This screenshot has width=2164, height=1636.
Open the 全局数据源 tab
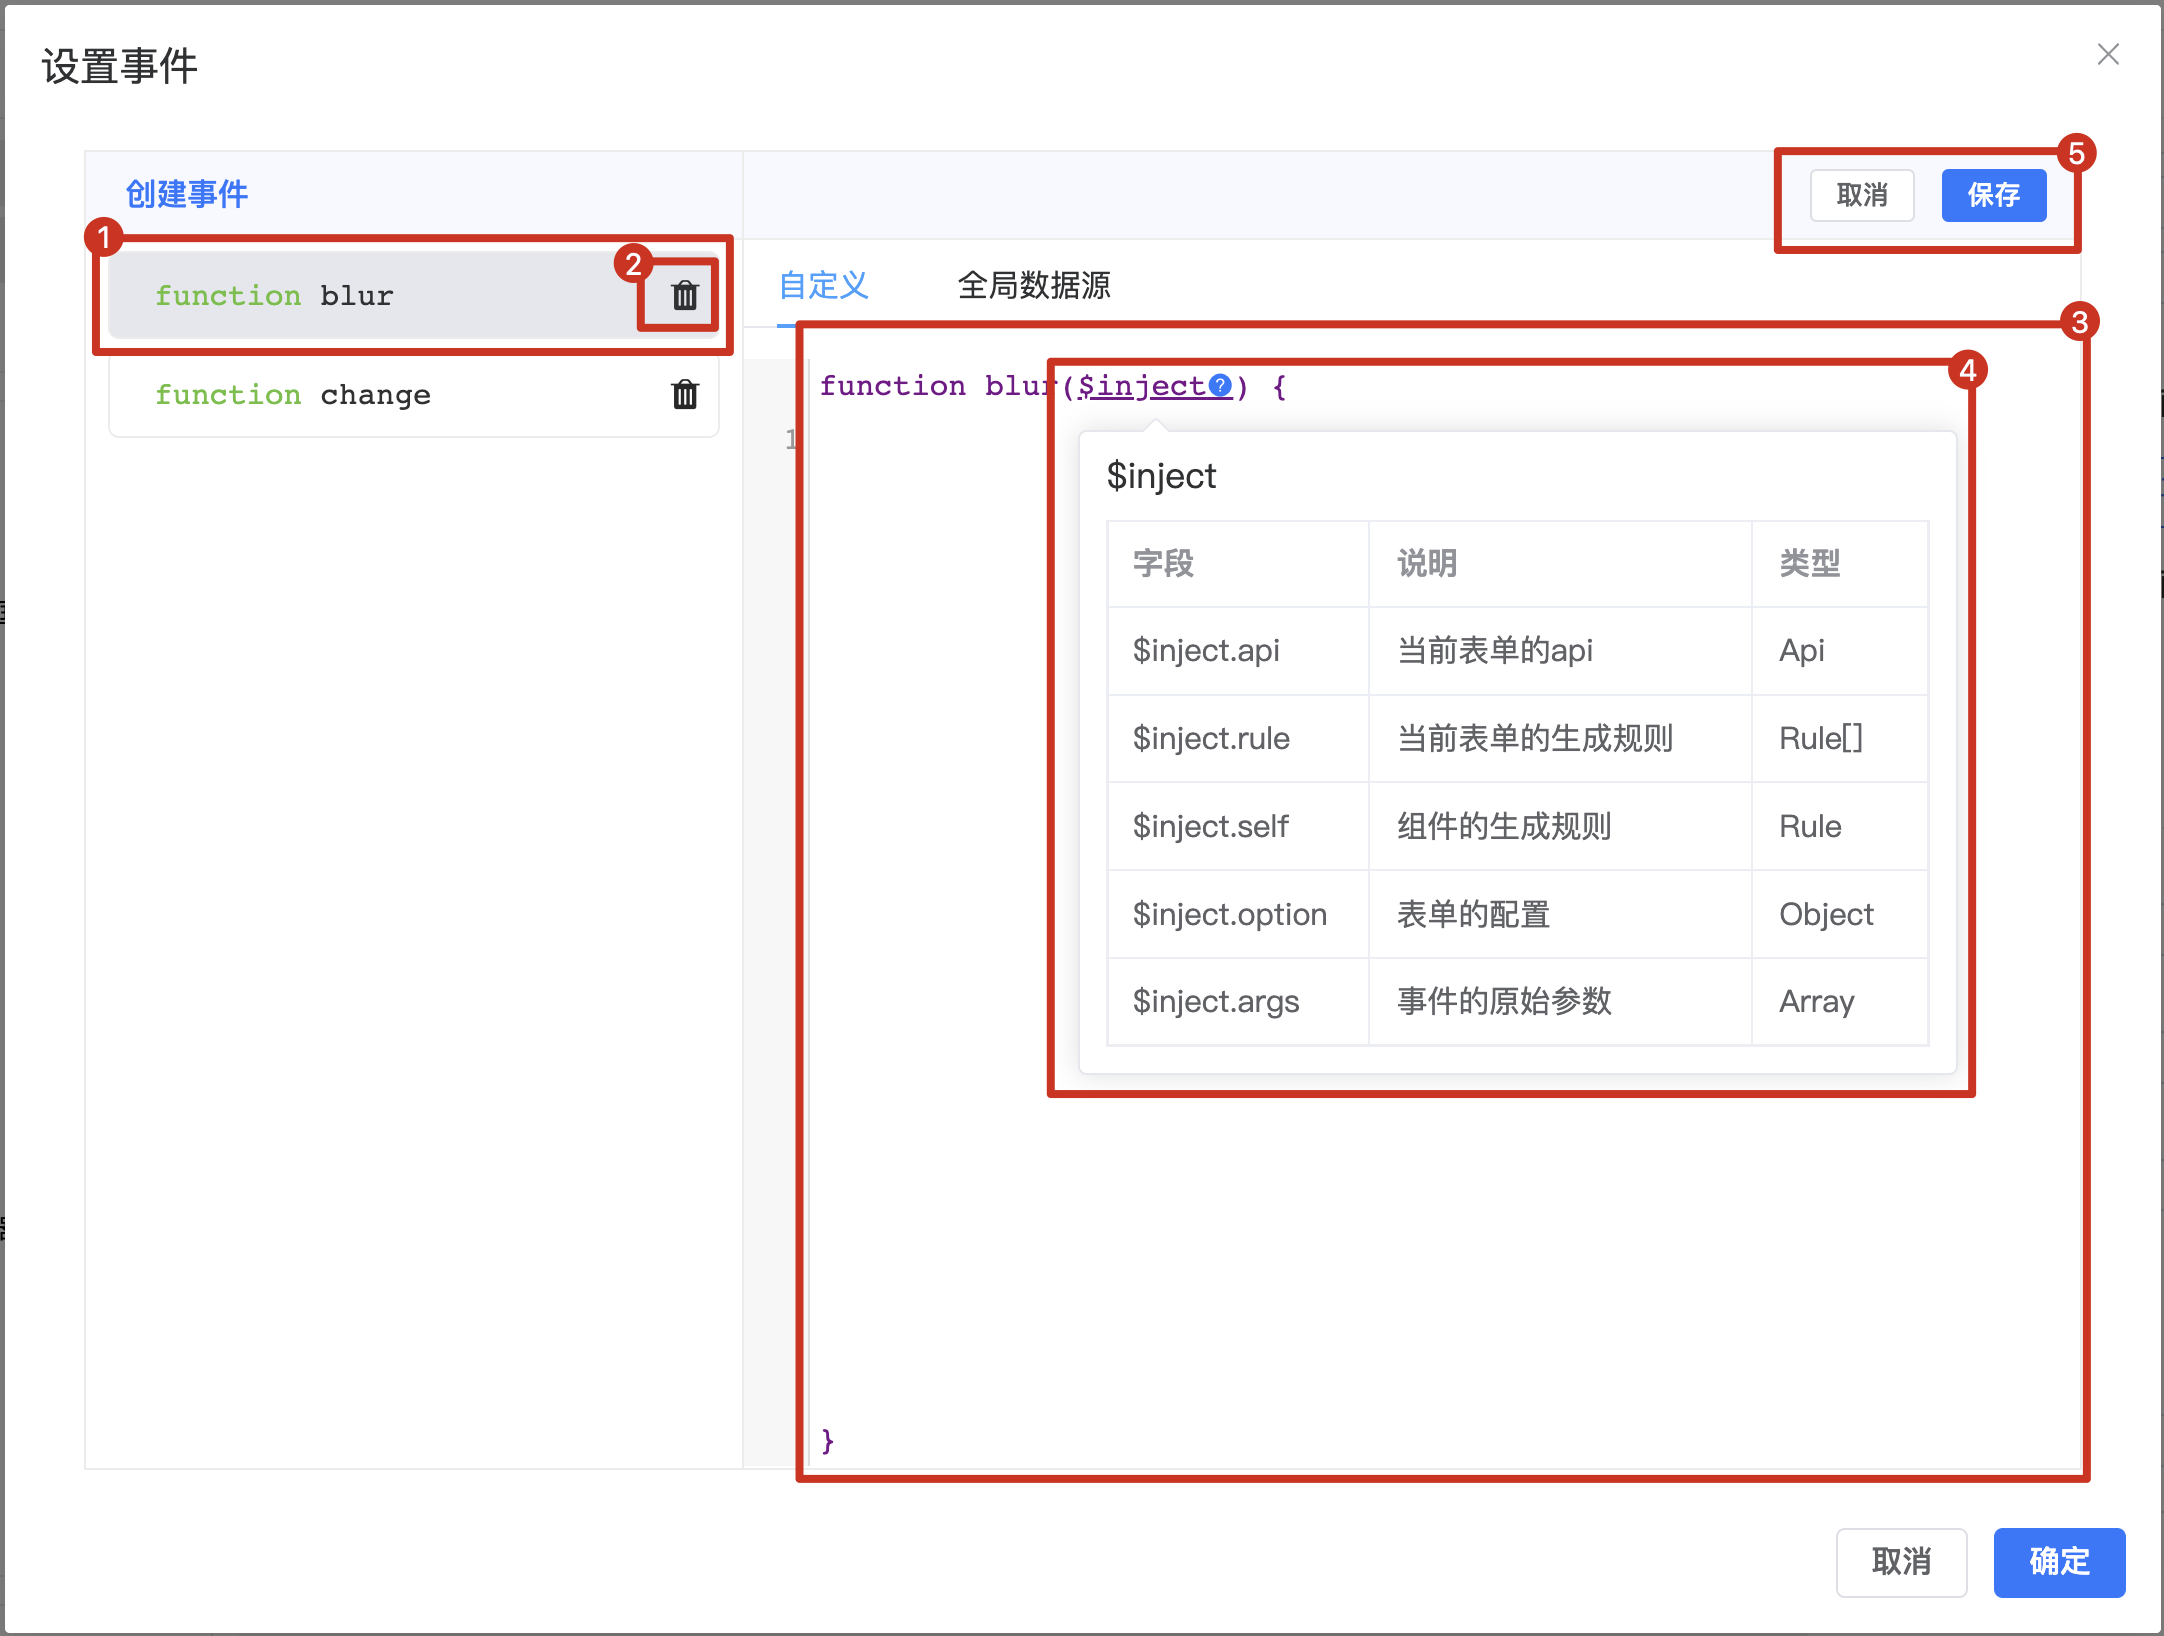click(x=1033, y=286)
